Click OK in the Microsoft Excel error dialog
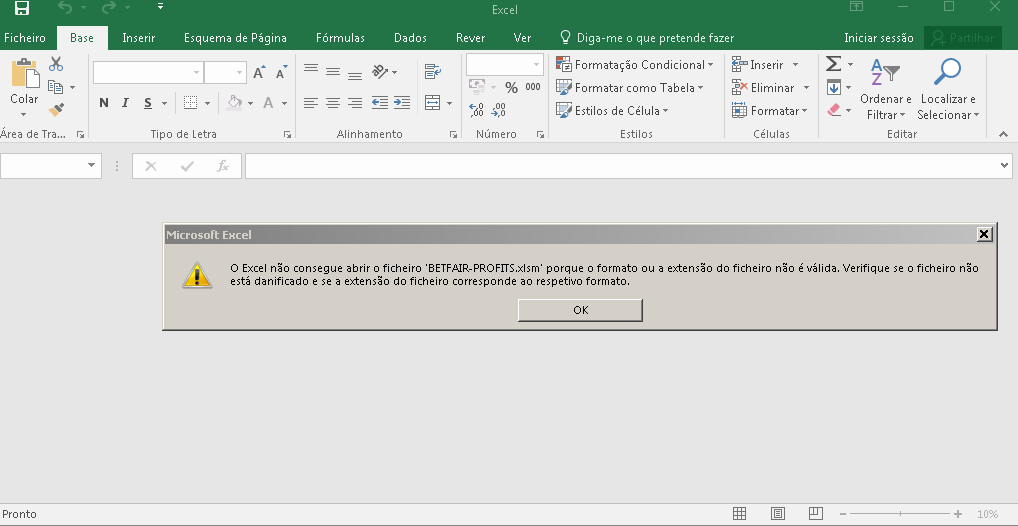 pos(580,310)
